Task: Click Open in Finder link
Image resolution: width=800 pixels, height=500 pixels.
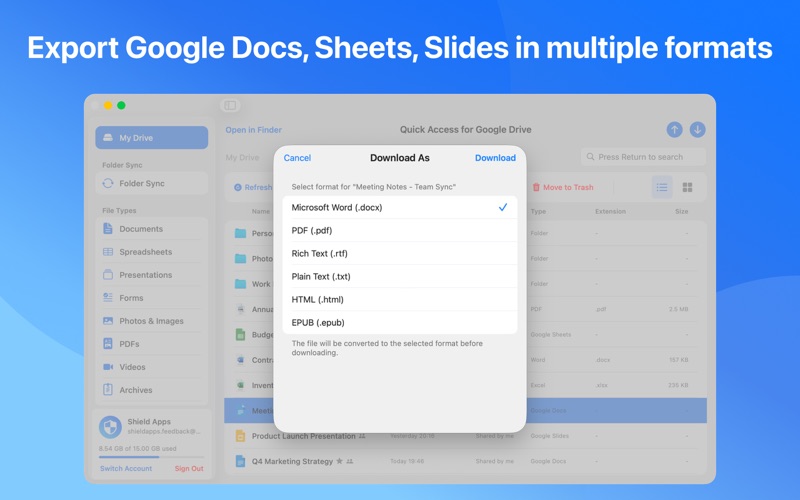Action: coord(254,130)
